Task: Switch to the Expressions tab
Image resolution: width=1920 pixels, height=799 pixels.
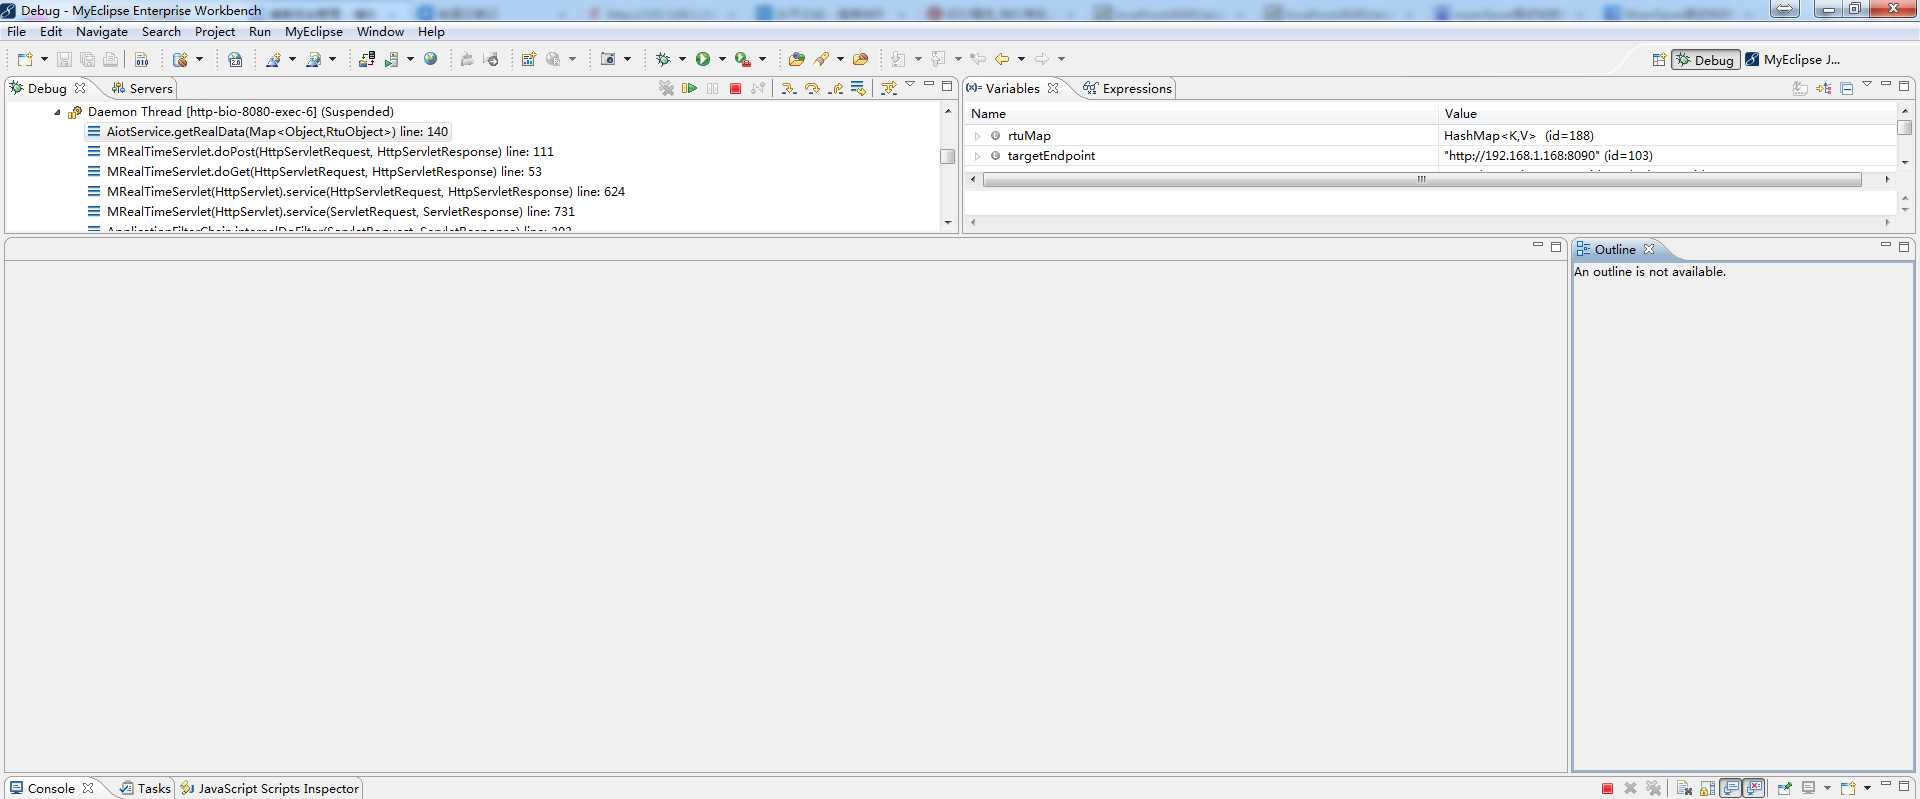Action: click(1127, 88)
